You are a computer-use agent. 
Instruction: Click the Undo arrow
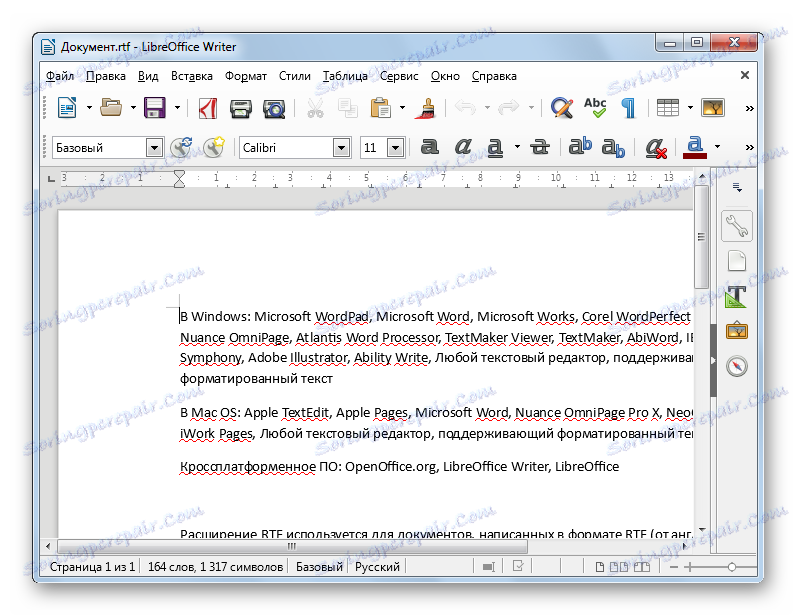click(466, 107)
